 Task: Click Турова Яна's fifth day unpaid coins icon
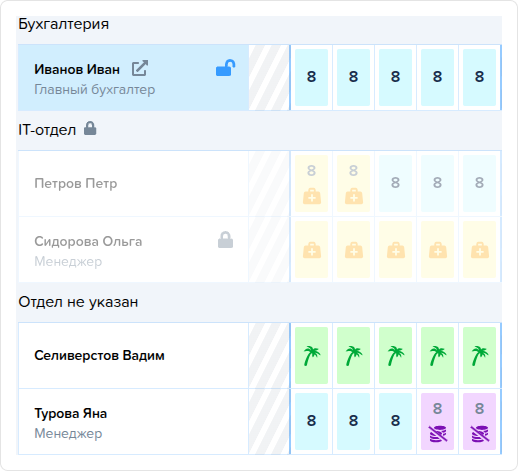(480, 433)
